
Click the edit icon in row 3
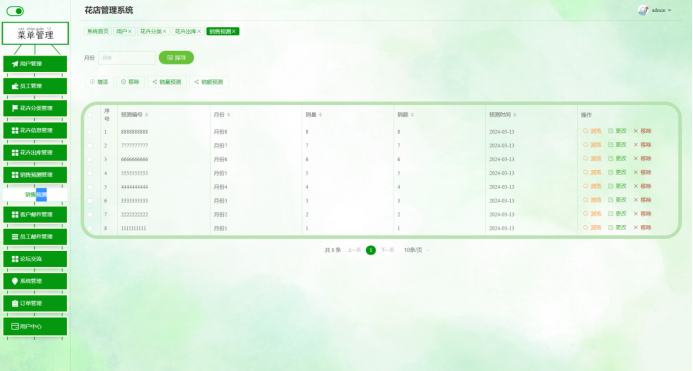pyautogui.click(x=611, y=158)
